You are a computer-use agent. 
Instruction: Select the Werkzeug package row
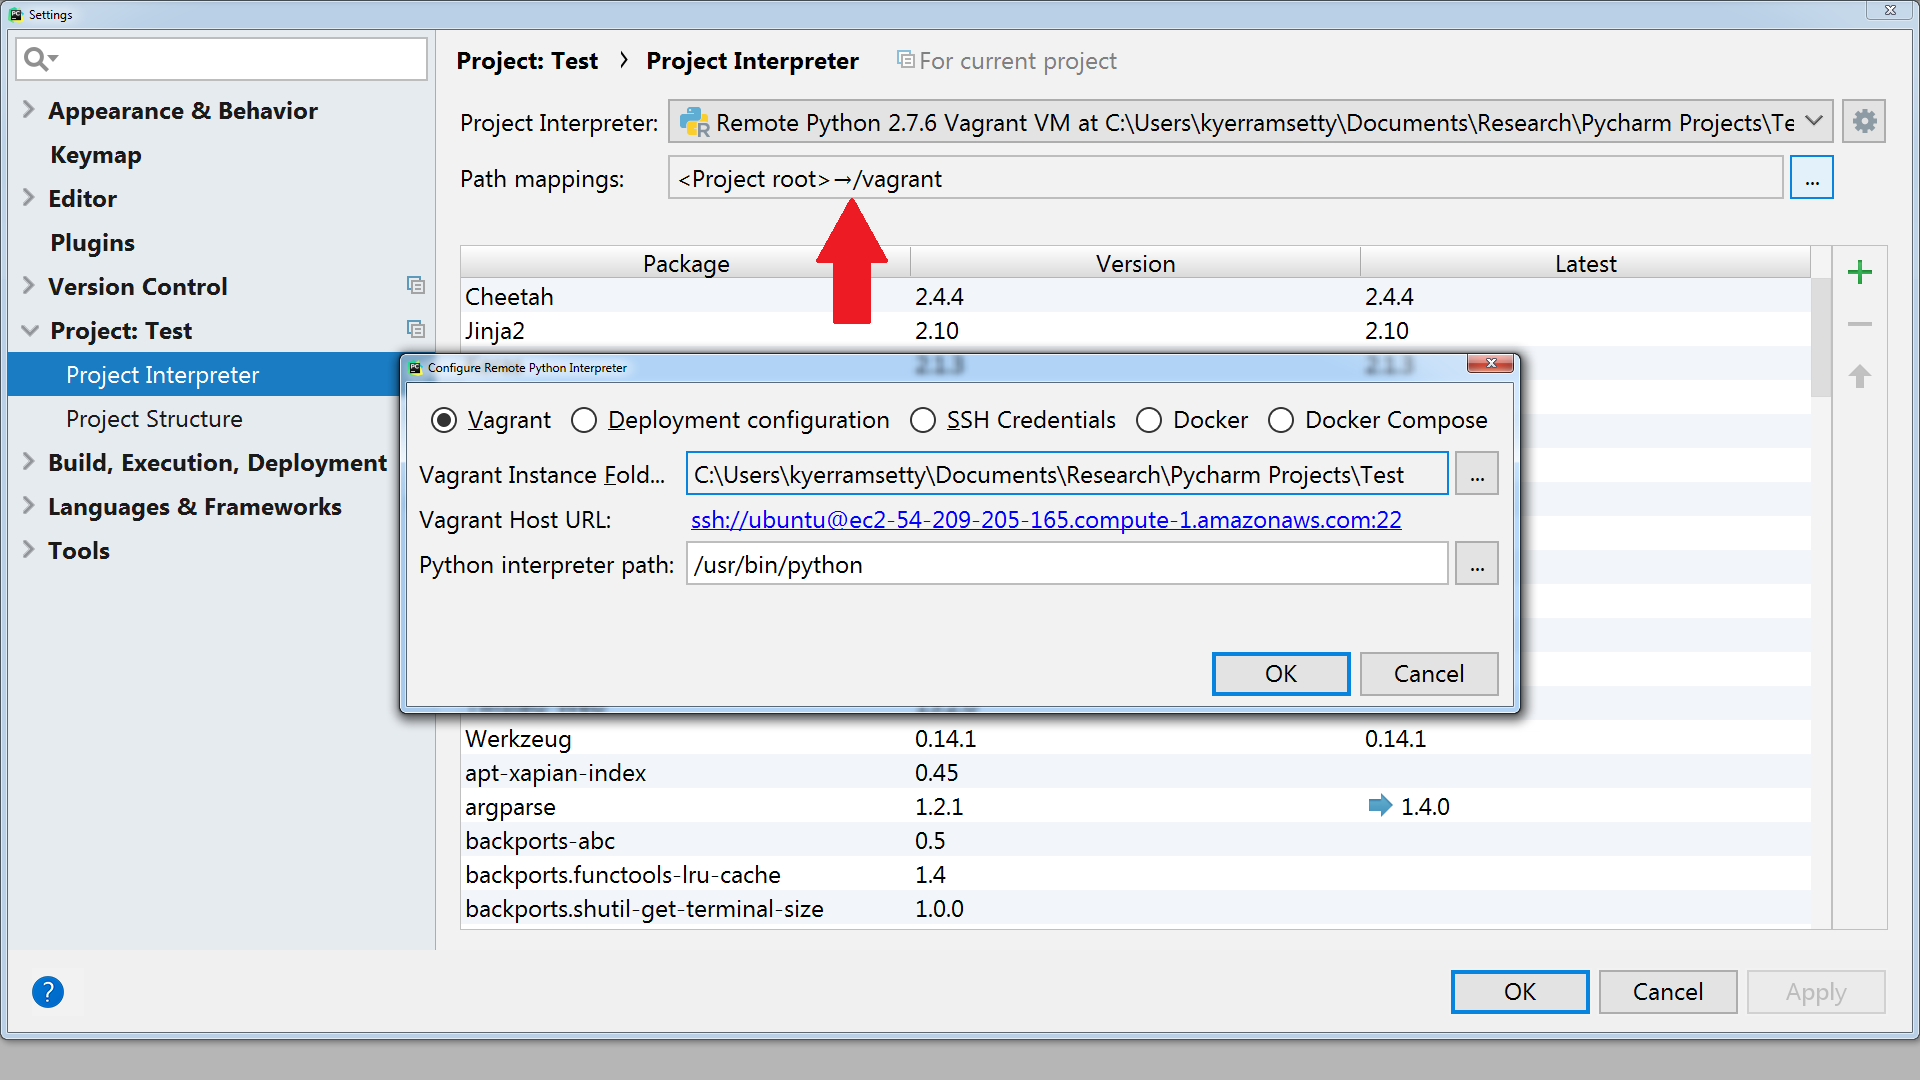click(1135, 738)
